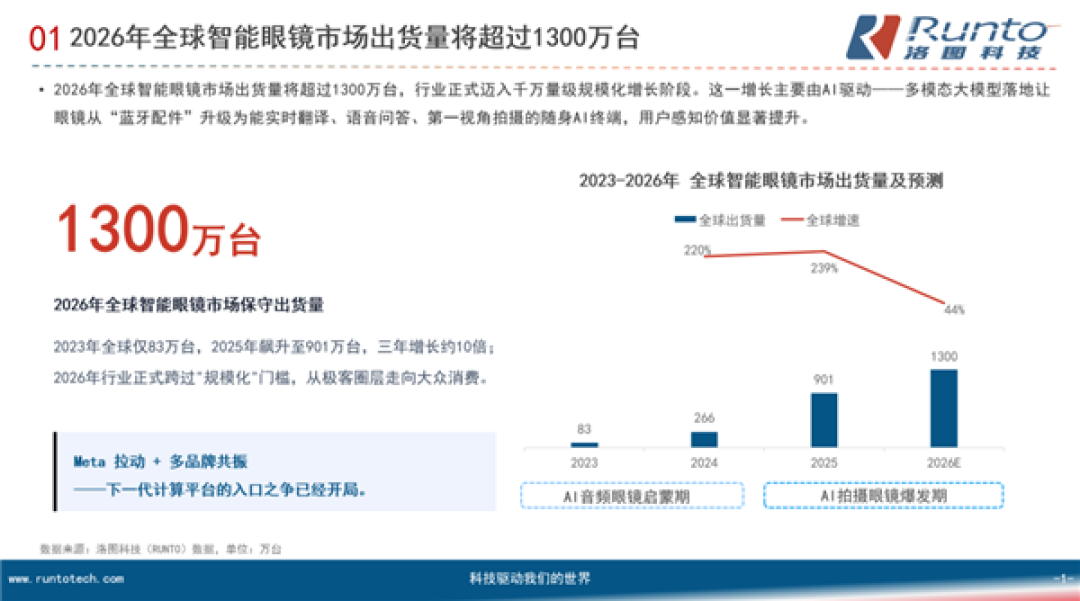1080x601 pixels.
Task: Click the 'AI拍摄眼镜爆发期' dashed box
Action: point(884,496)
